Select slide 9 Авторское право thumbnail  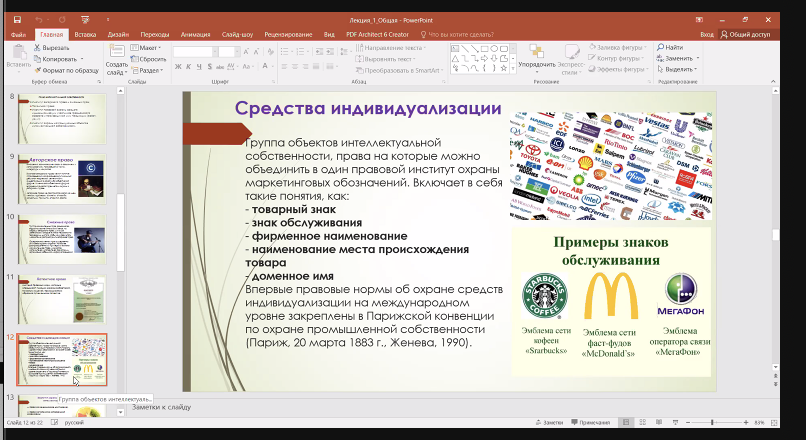point(62,178)
